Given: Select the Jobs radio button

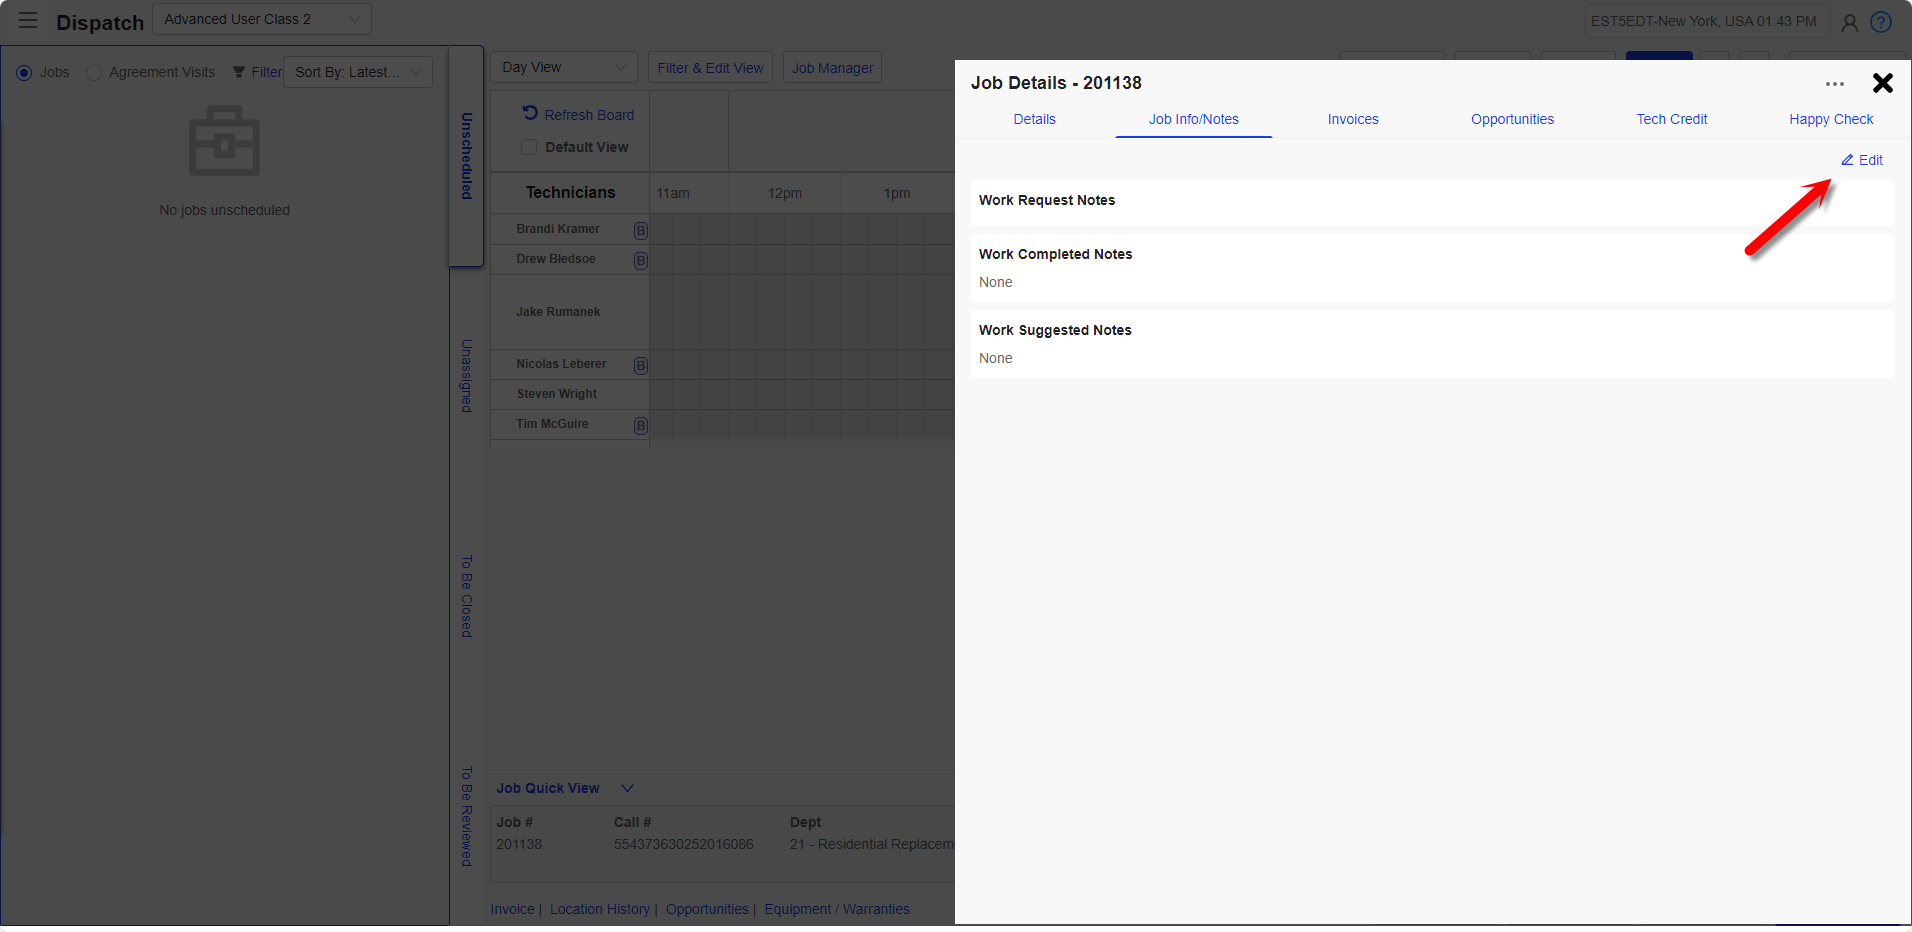Looking at the screenshot, I should pyautogui.click(x=25, y=73).
